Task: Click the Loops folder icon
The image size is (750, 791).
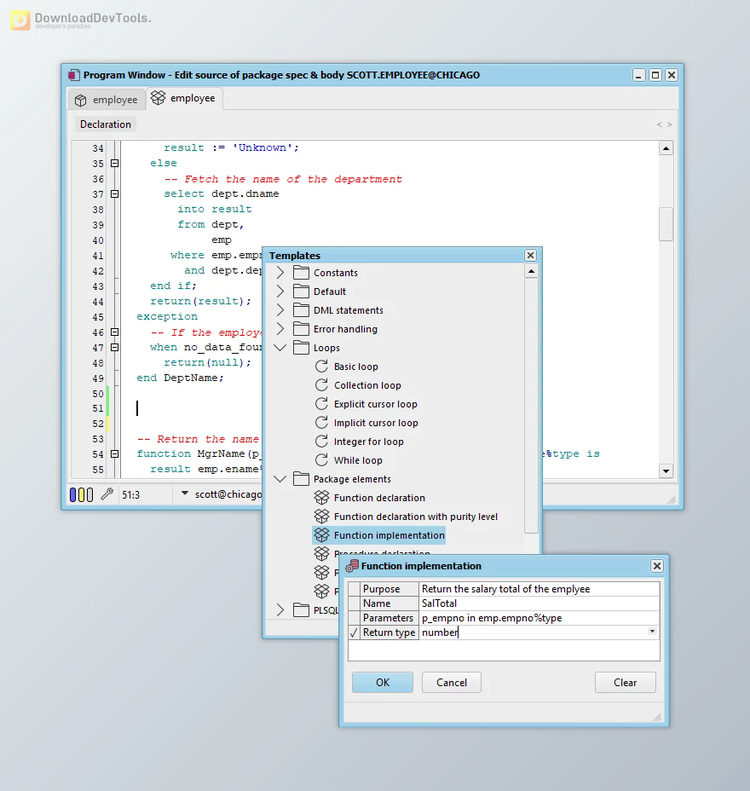Action: (x=301, y=348)
